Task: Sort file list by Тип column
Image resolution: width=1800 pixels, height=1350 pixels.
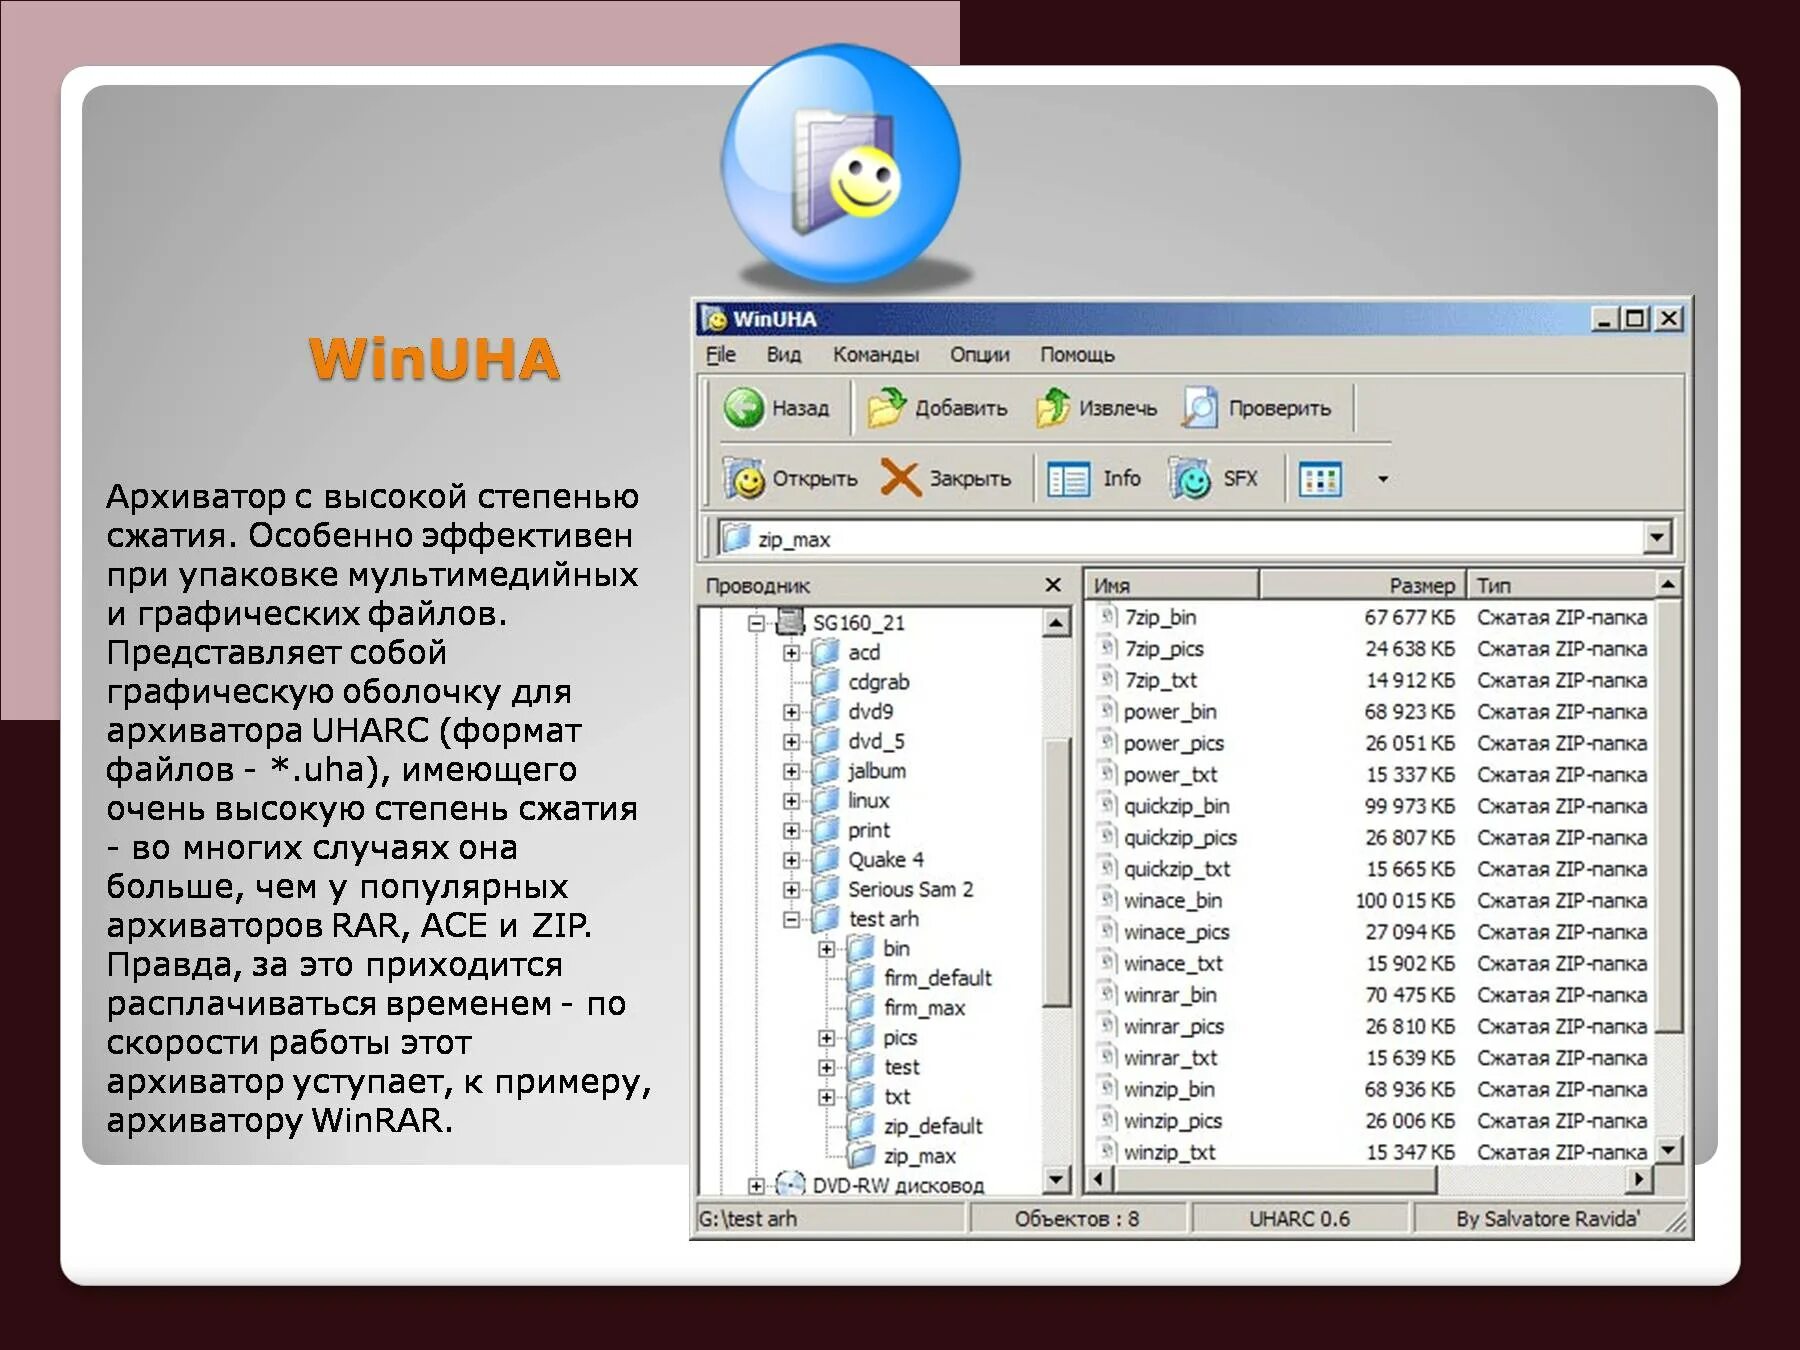Action: tap(1562, 585)
